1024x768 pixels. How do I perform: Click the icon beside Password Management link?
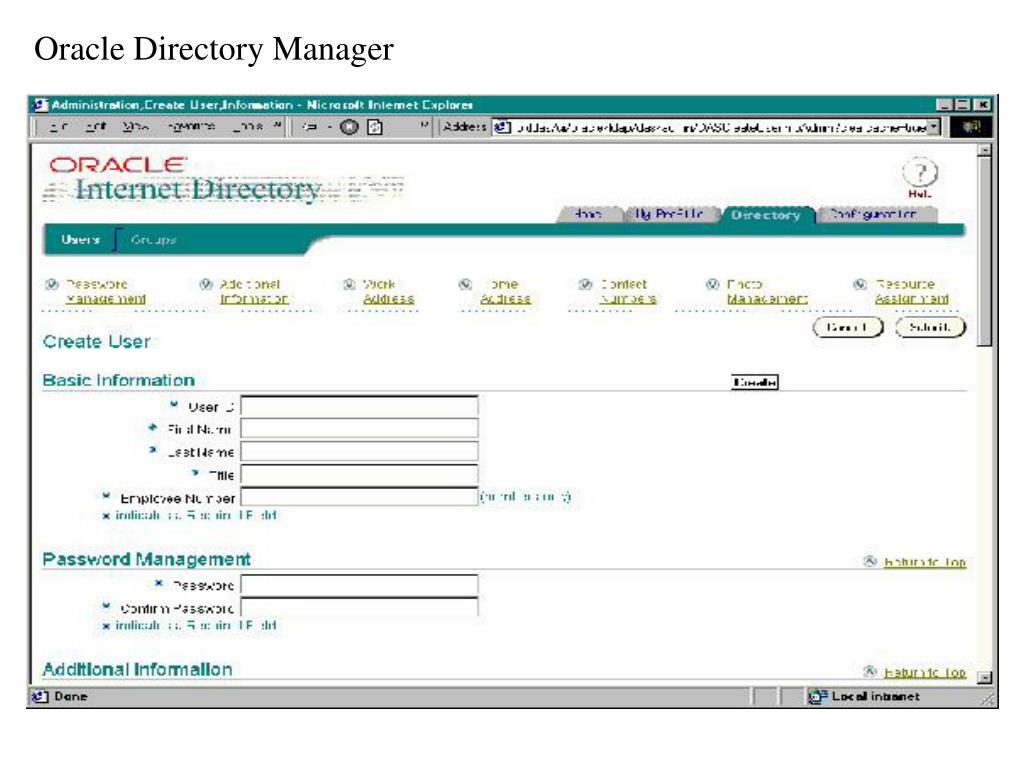52,284
